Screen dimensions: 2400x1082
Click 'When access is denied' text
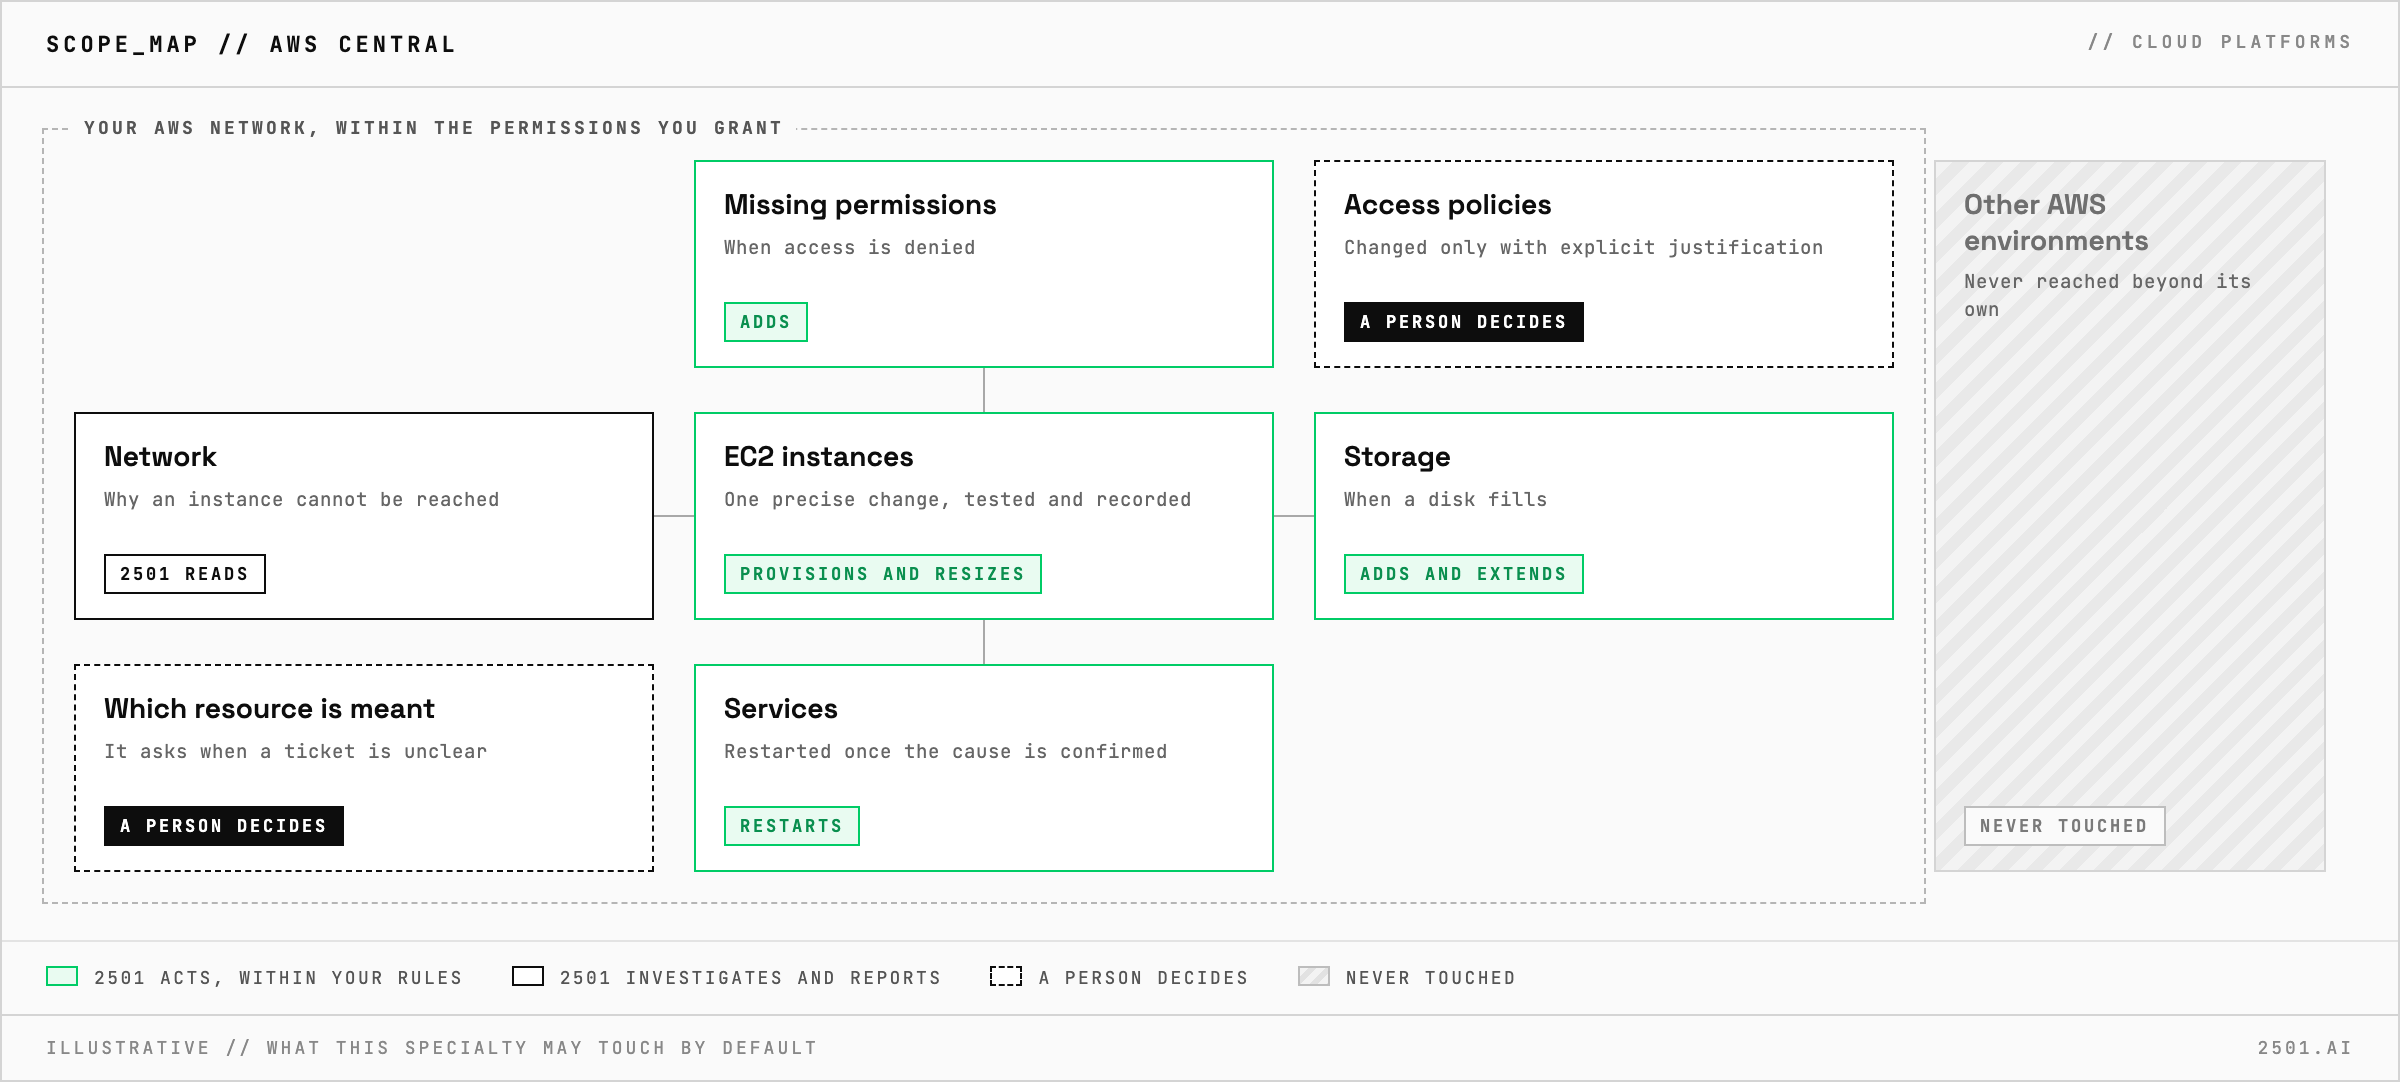(x=850, y=247)
